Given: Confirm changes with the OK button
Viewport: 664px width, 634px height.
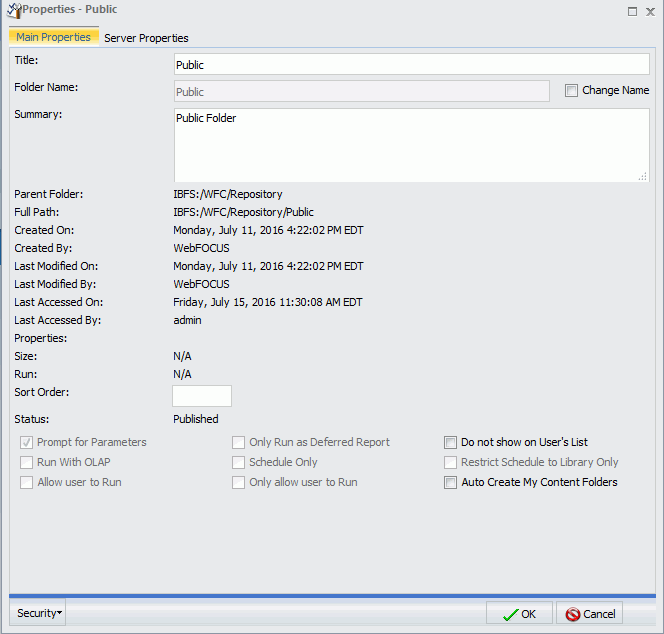Looking at the screenshot, I should pos(519,613).
